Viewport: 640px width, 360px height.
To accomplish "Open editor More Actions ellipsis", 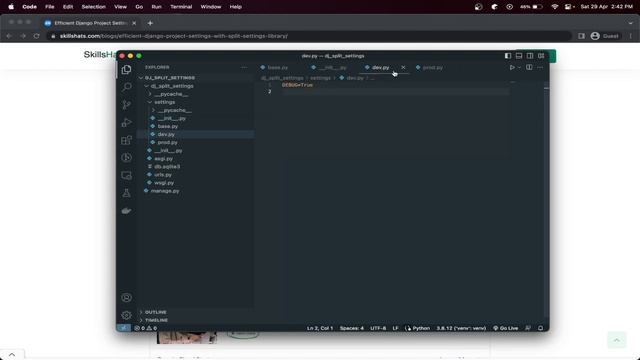I will pos(540,67).
